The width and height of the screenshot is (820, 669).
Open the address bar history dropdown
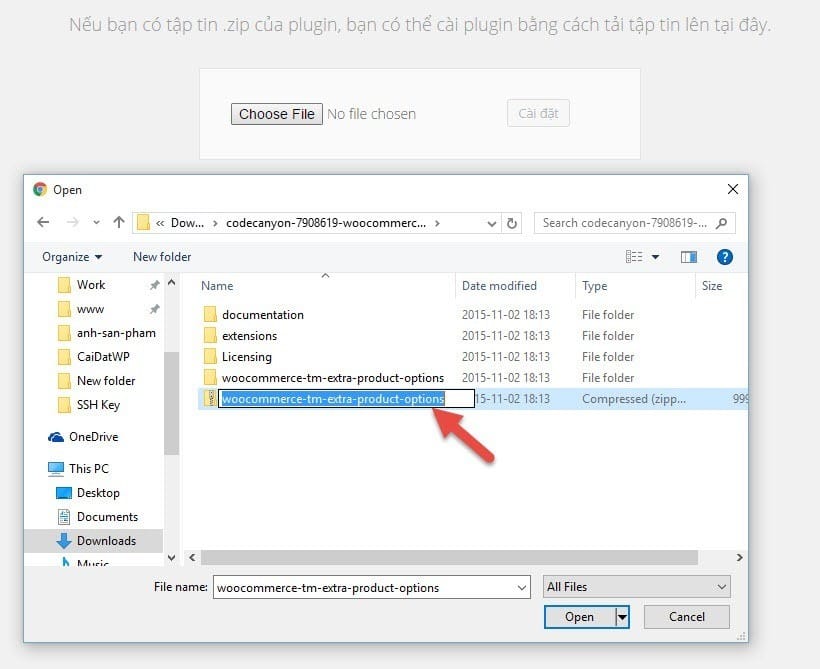[492, 223]
